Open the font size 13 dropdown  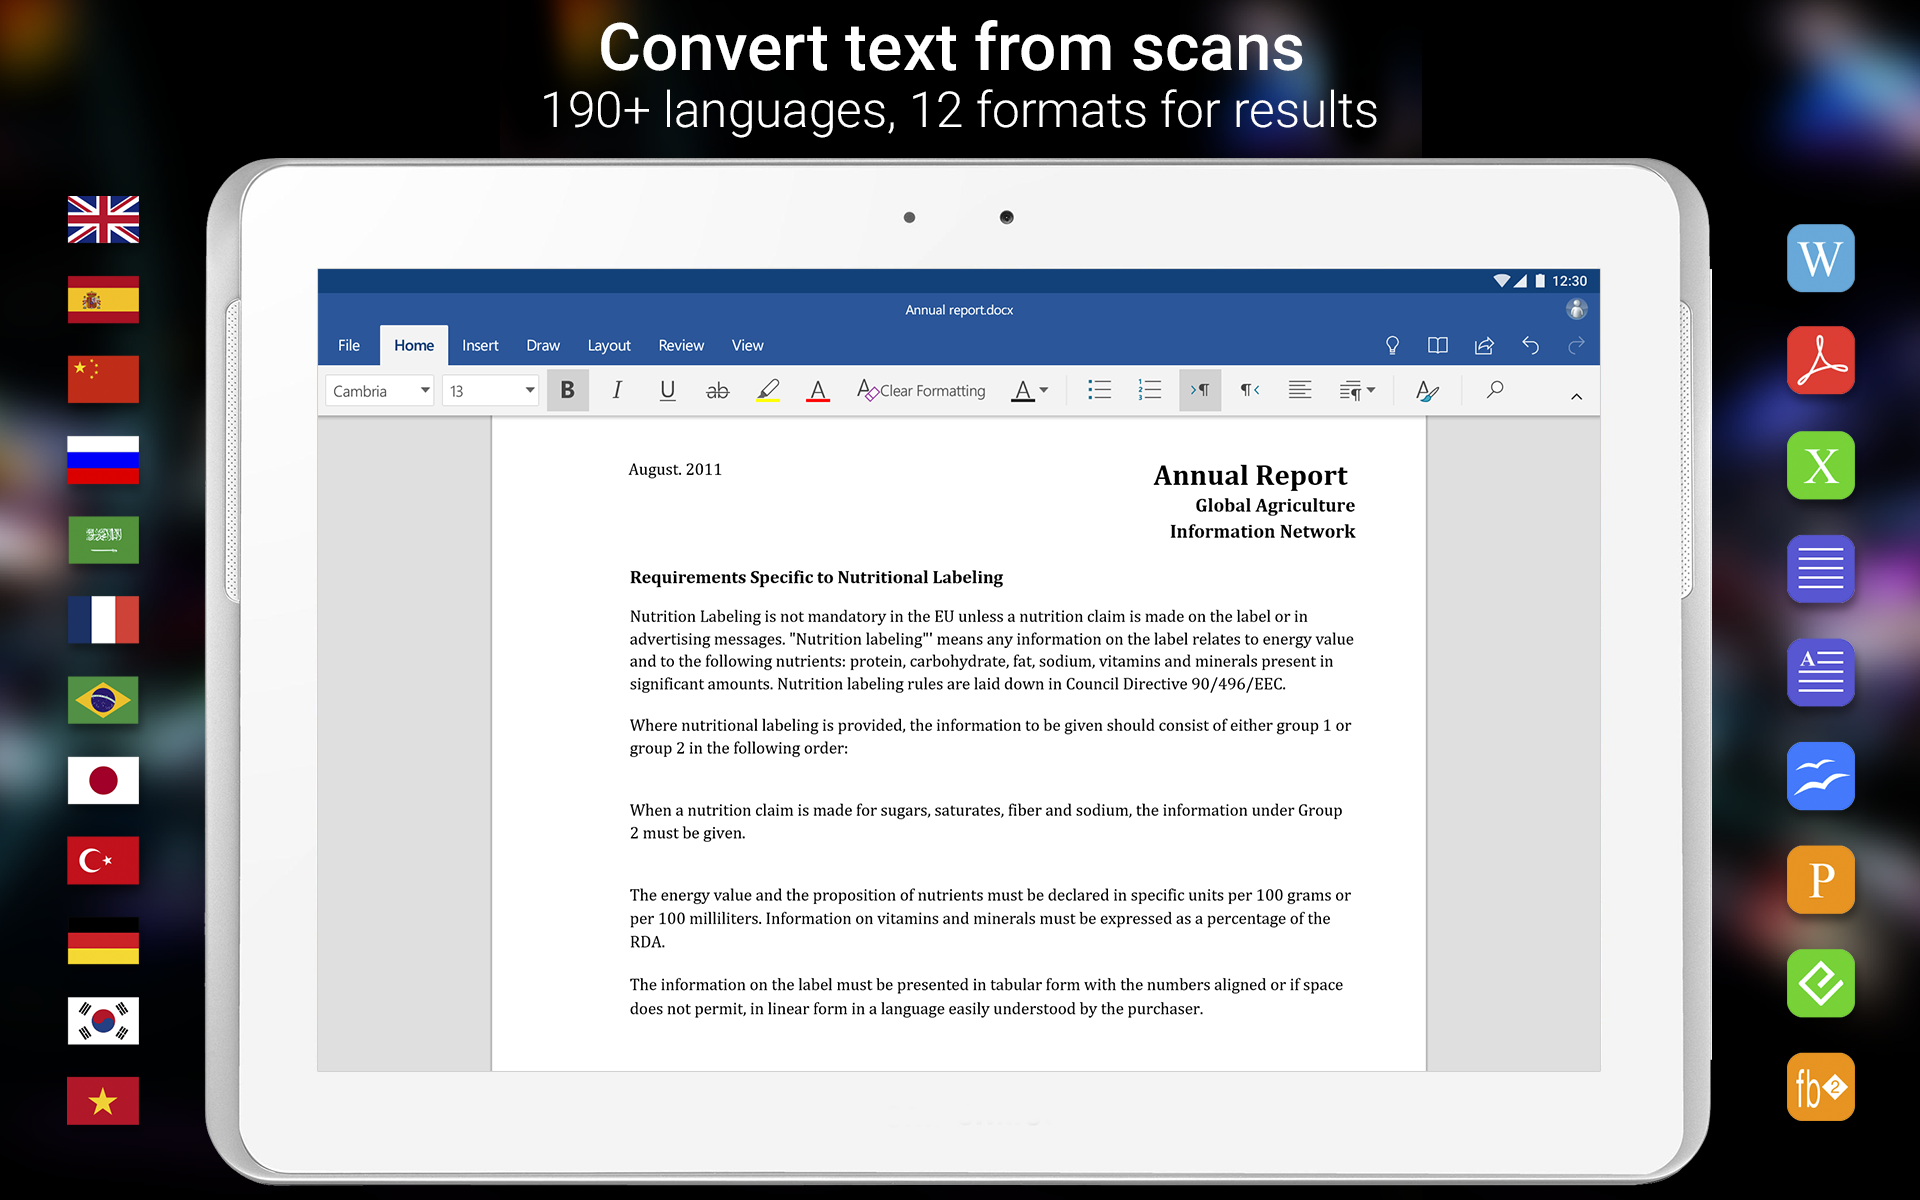[x=490, y=391]
